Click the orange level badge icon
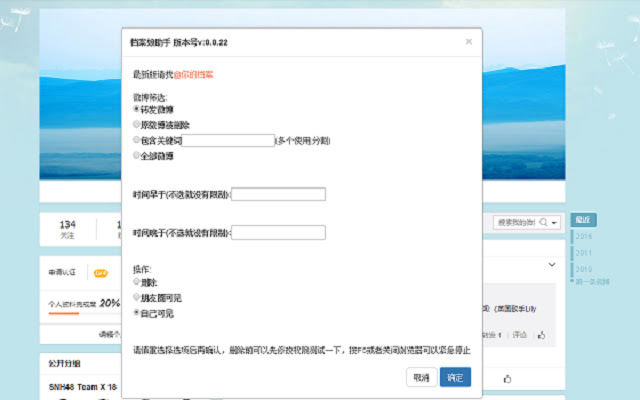The image size is (640, 400). (x=101, y=273)
